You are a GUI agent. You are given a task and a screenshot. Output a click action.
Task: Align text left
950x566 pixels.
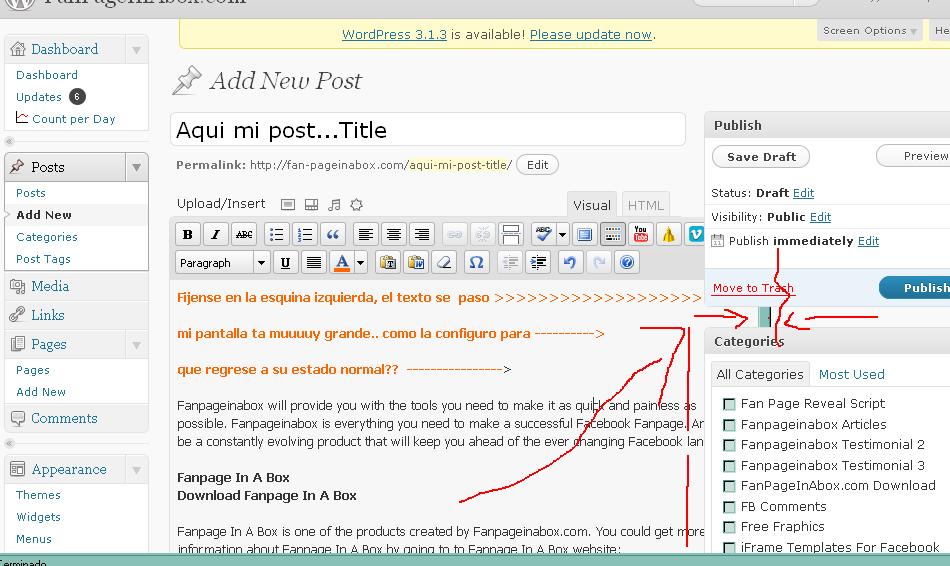(365, 235)
